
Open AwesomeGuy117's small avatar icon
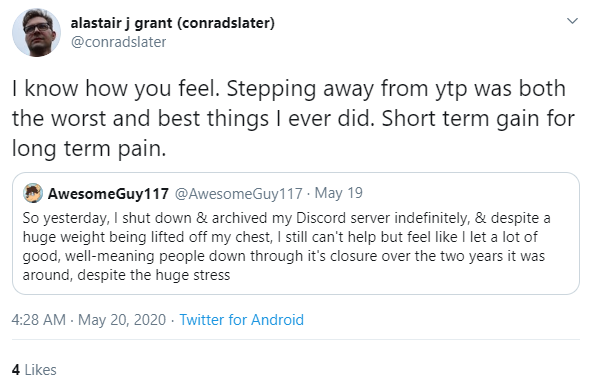33,193
